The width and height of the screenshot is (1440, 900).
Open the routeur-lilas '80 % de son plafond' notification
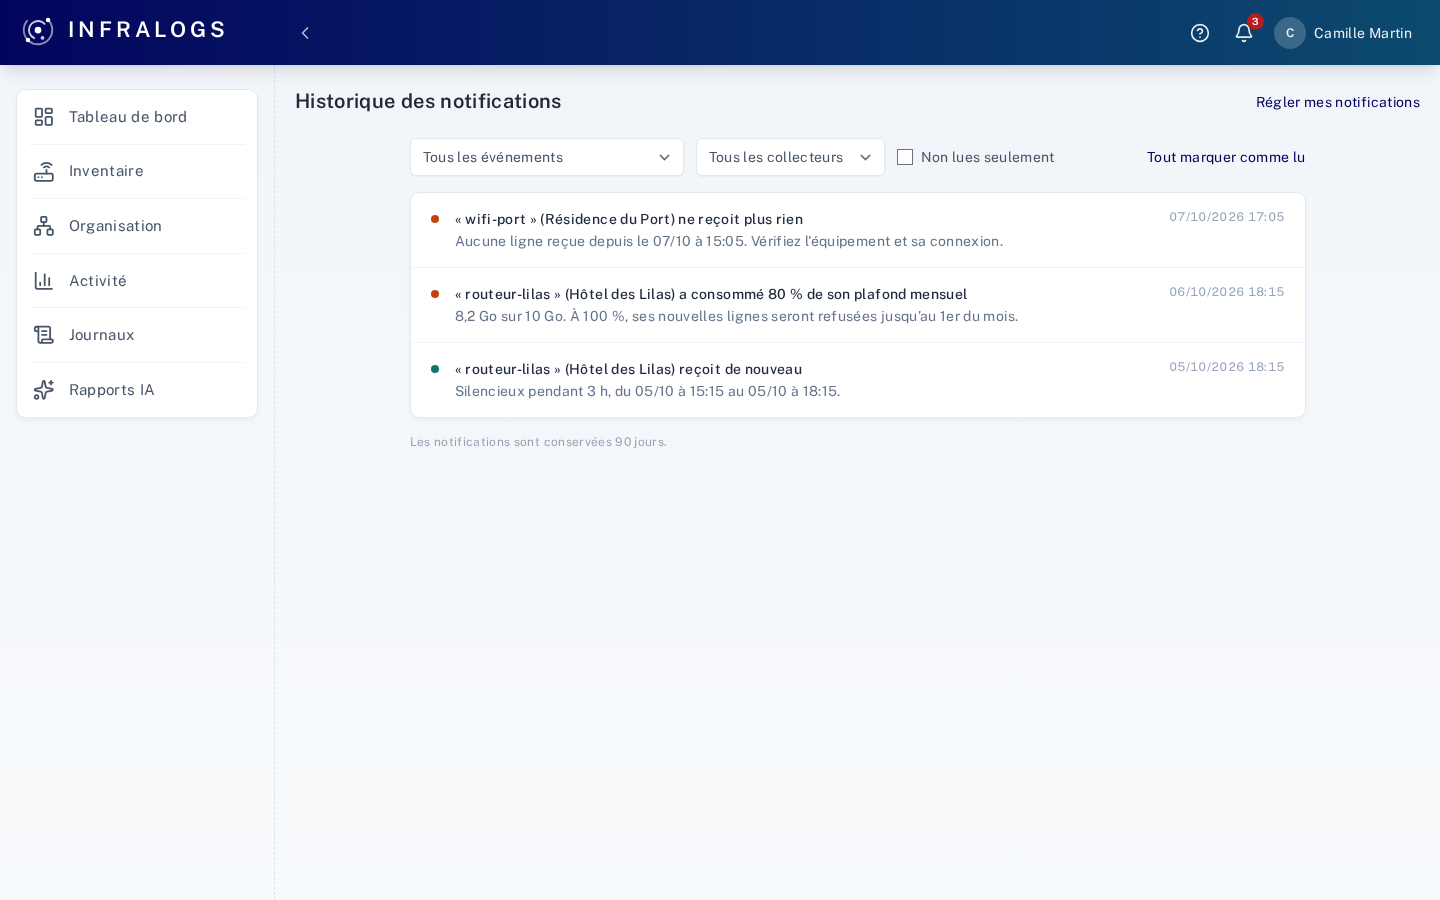(858, 305)
